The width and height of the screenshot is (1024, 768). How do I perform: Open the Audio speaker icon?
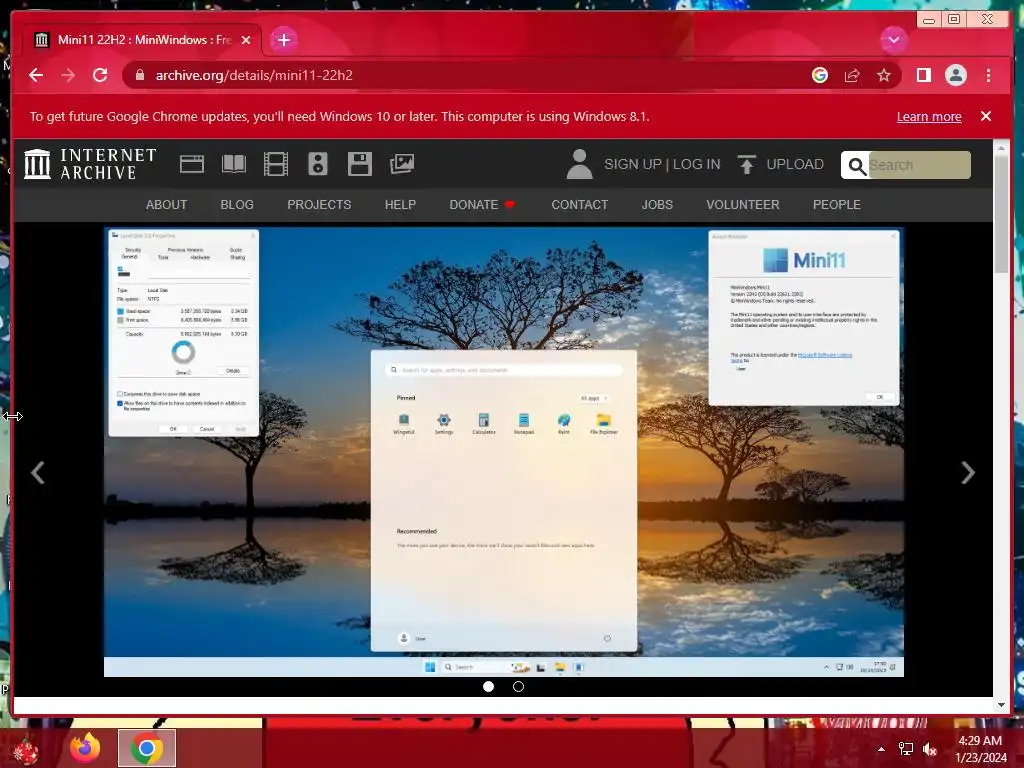[x=317, y=164]
